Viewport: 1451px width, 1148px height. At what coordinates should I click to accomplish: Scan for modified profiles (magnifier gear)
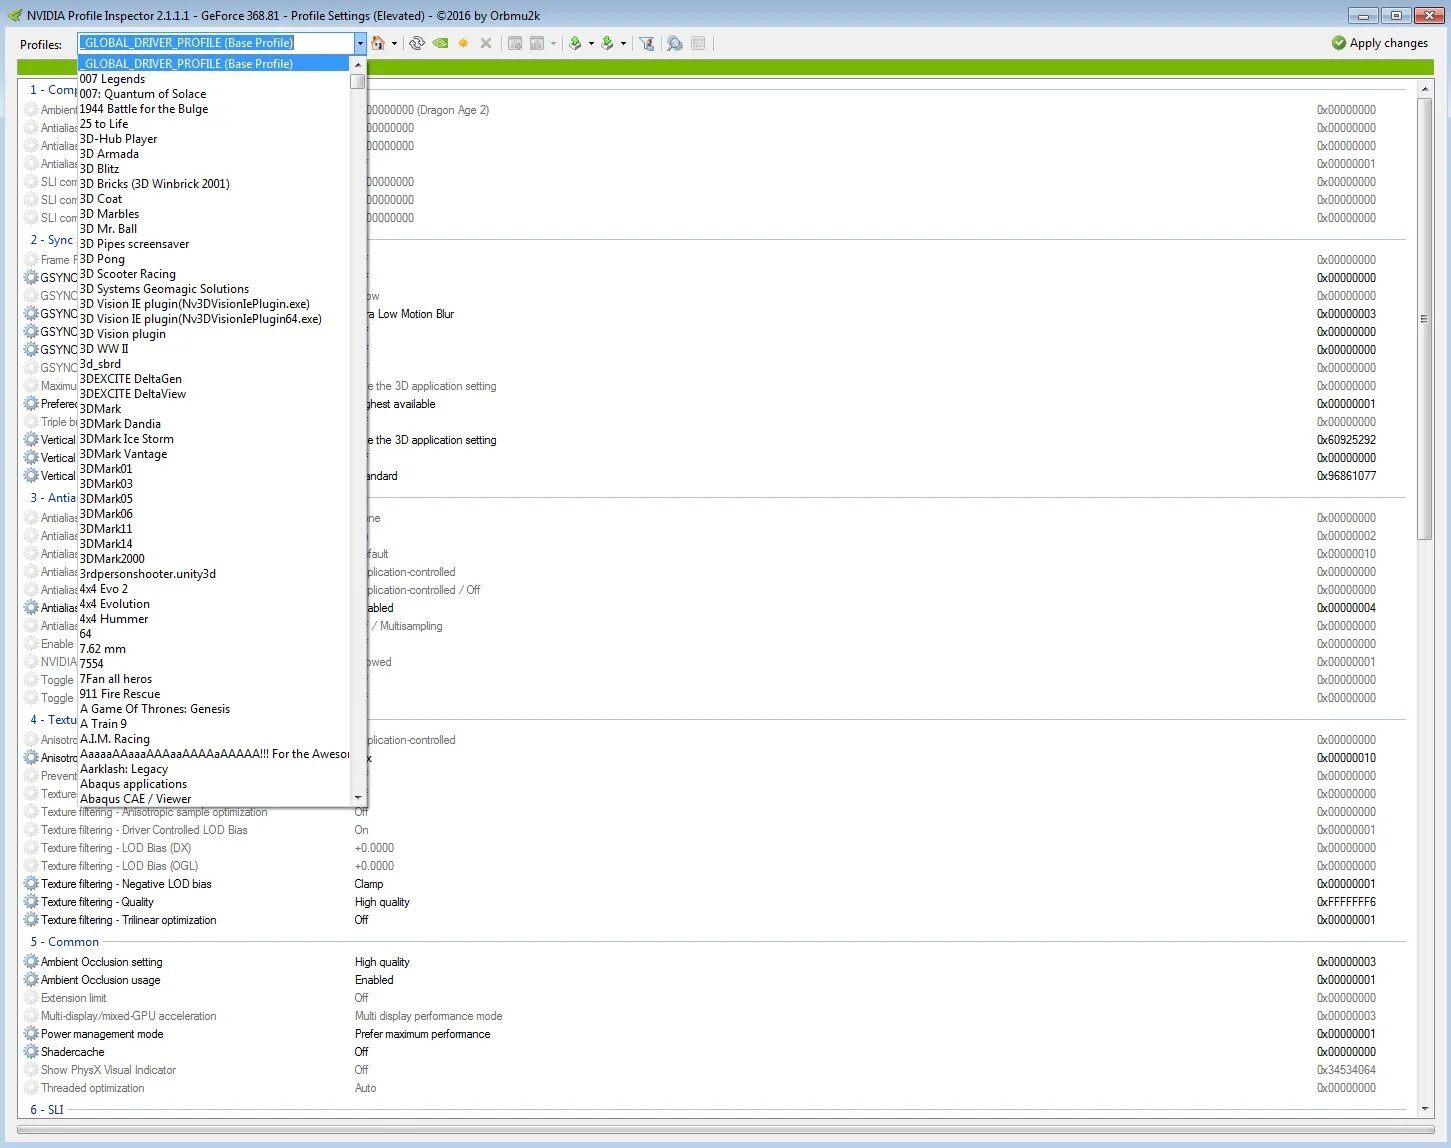(675, 43)
